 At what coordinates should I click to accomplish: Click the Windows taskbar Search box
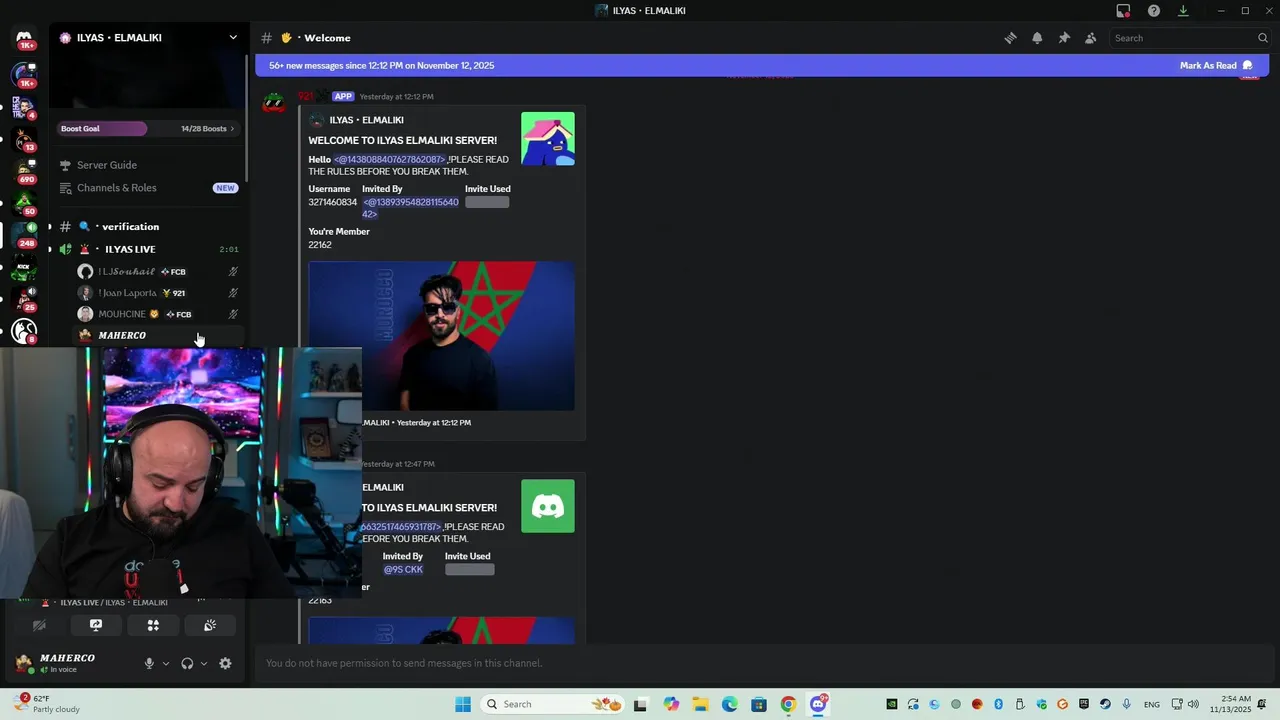(551, 704)
